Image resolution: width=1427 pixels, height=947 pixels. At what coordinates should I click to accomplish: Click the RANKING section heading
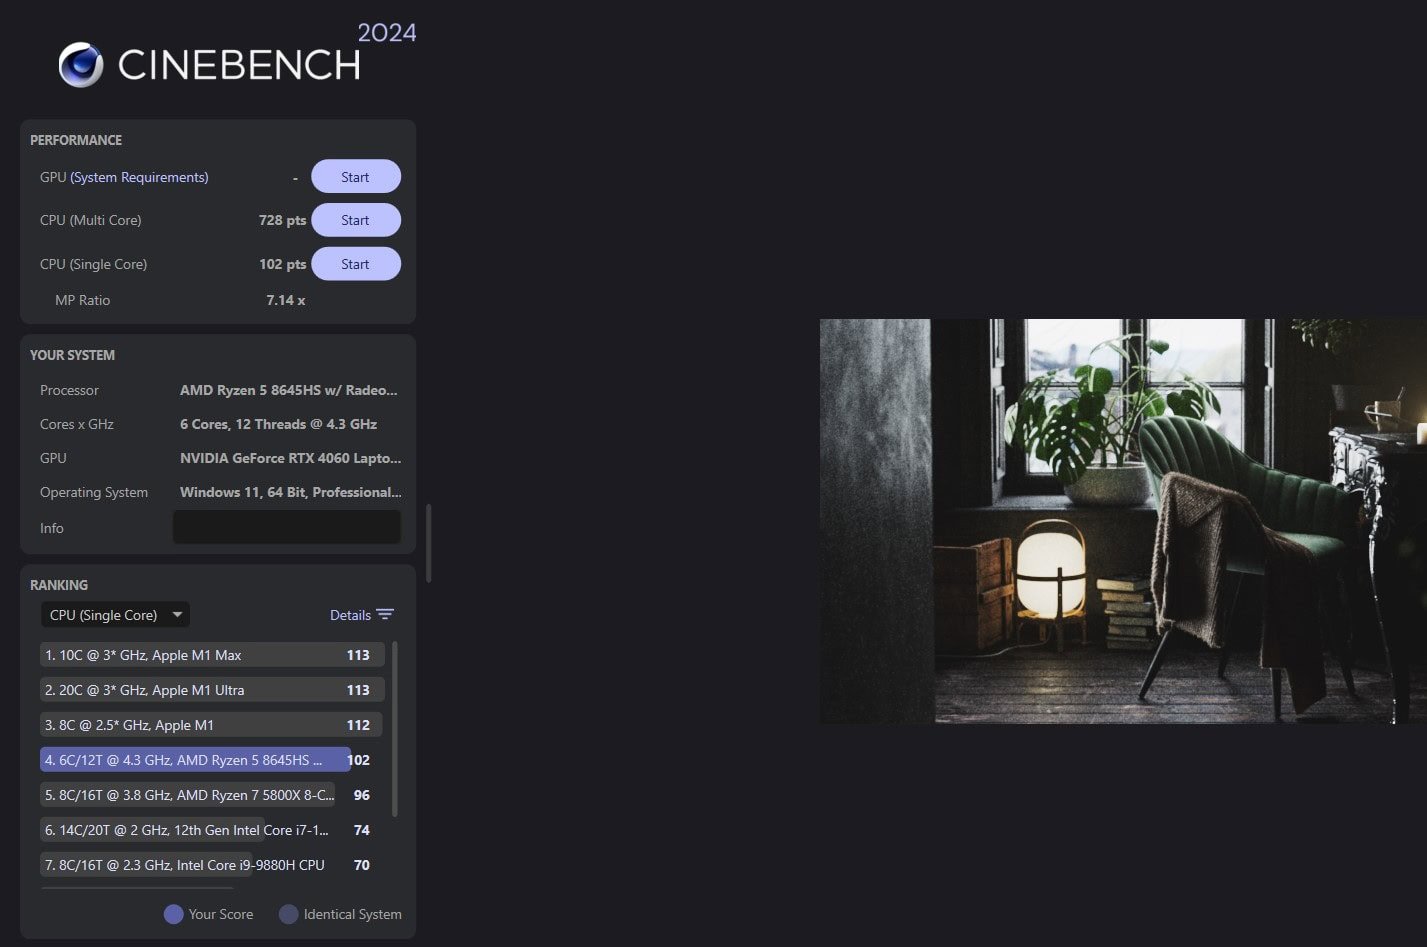point(59,585)
